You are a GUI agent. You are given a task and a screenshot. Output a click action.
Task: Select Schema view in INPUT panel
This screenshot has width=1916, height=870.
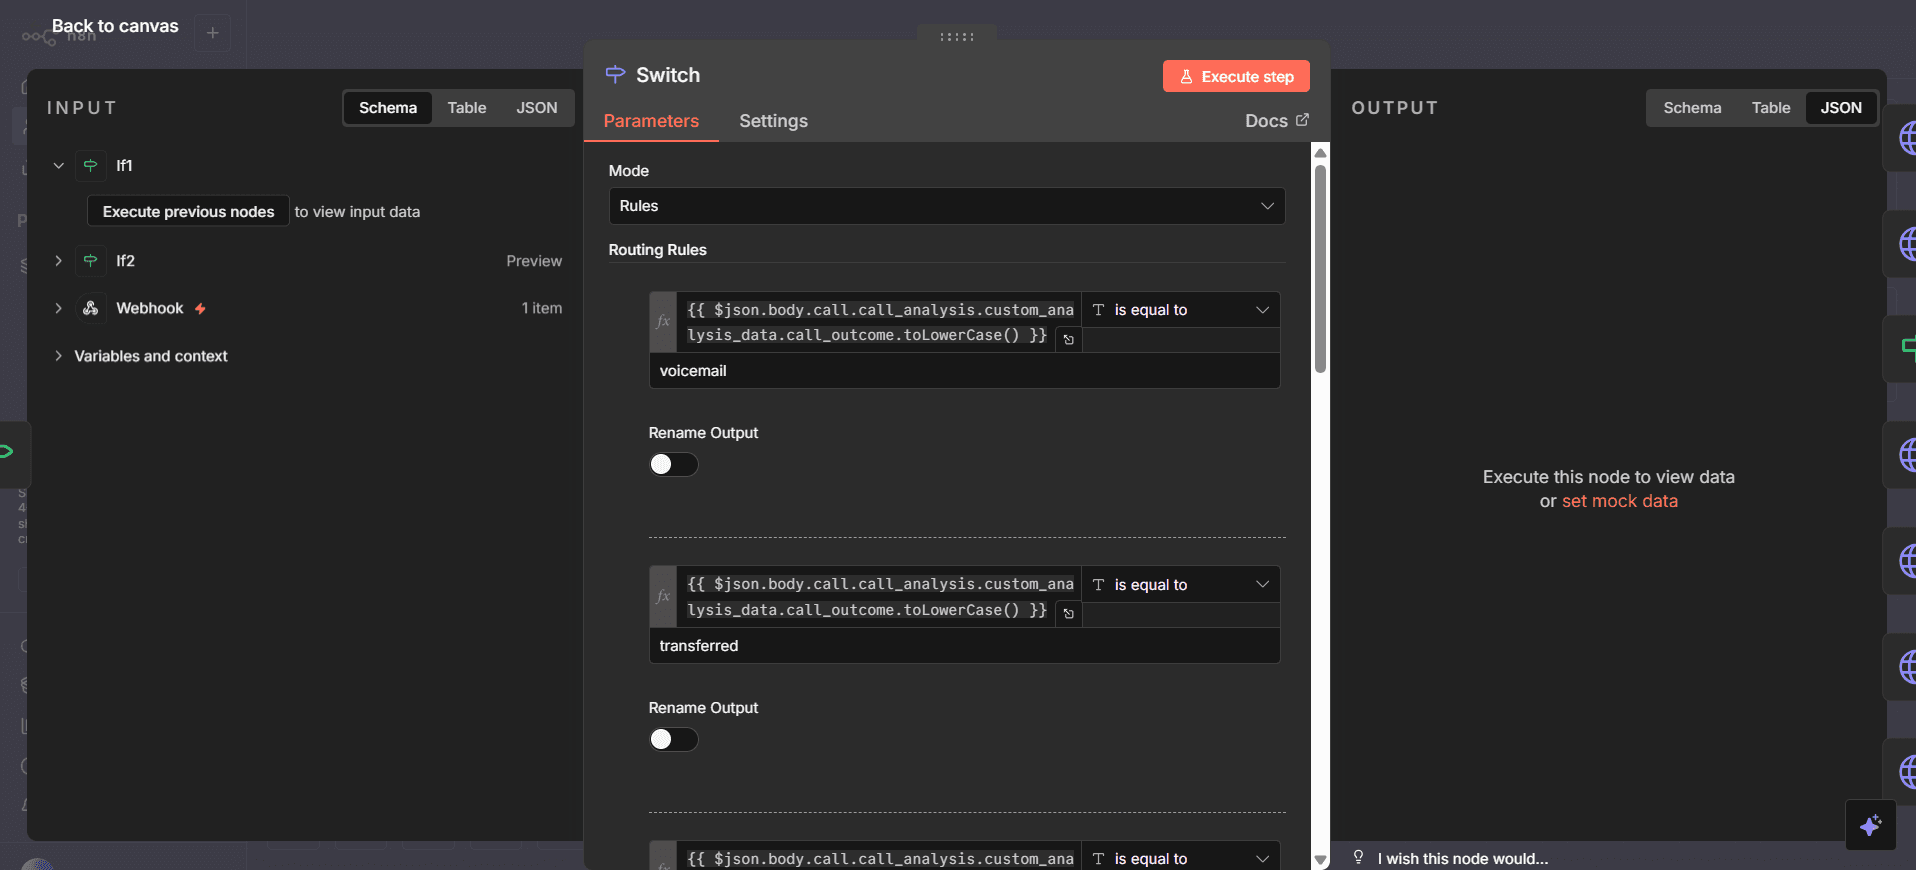pyautogui.click(x=388, y=108)
